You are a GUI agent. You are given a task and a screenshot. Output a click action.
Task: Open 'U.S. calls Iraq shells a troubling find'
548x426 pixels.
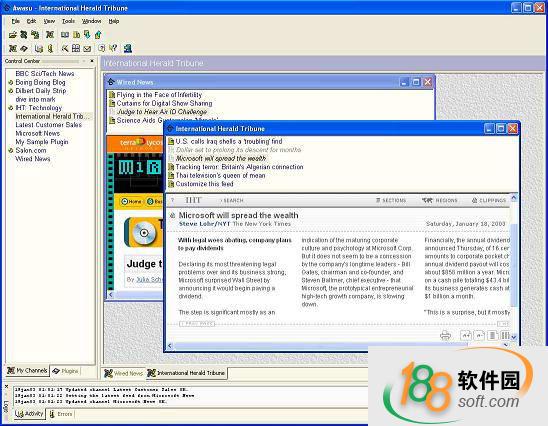point(229,142)
